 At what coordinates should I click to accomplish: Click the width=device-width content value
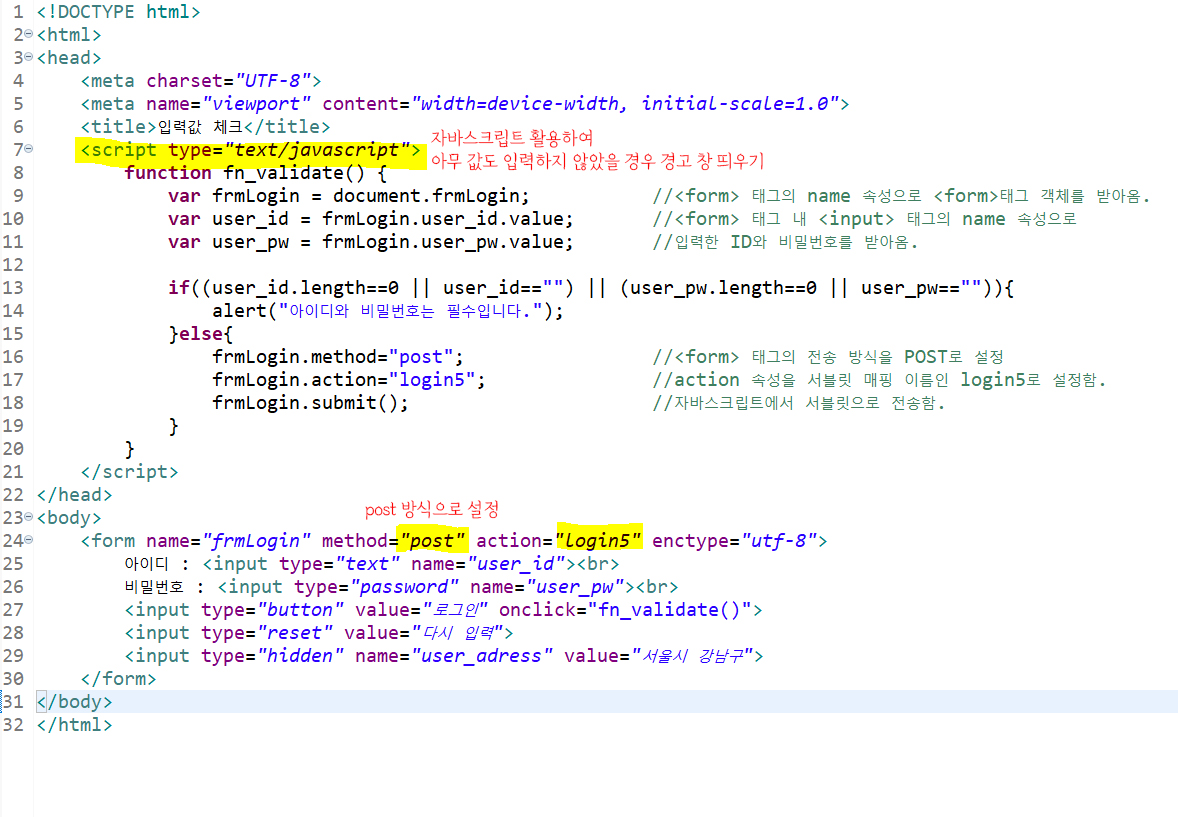click(524, 104)
